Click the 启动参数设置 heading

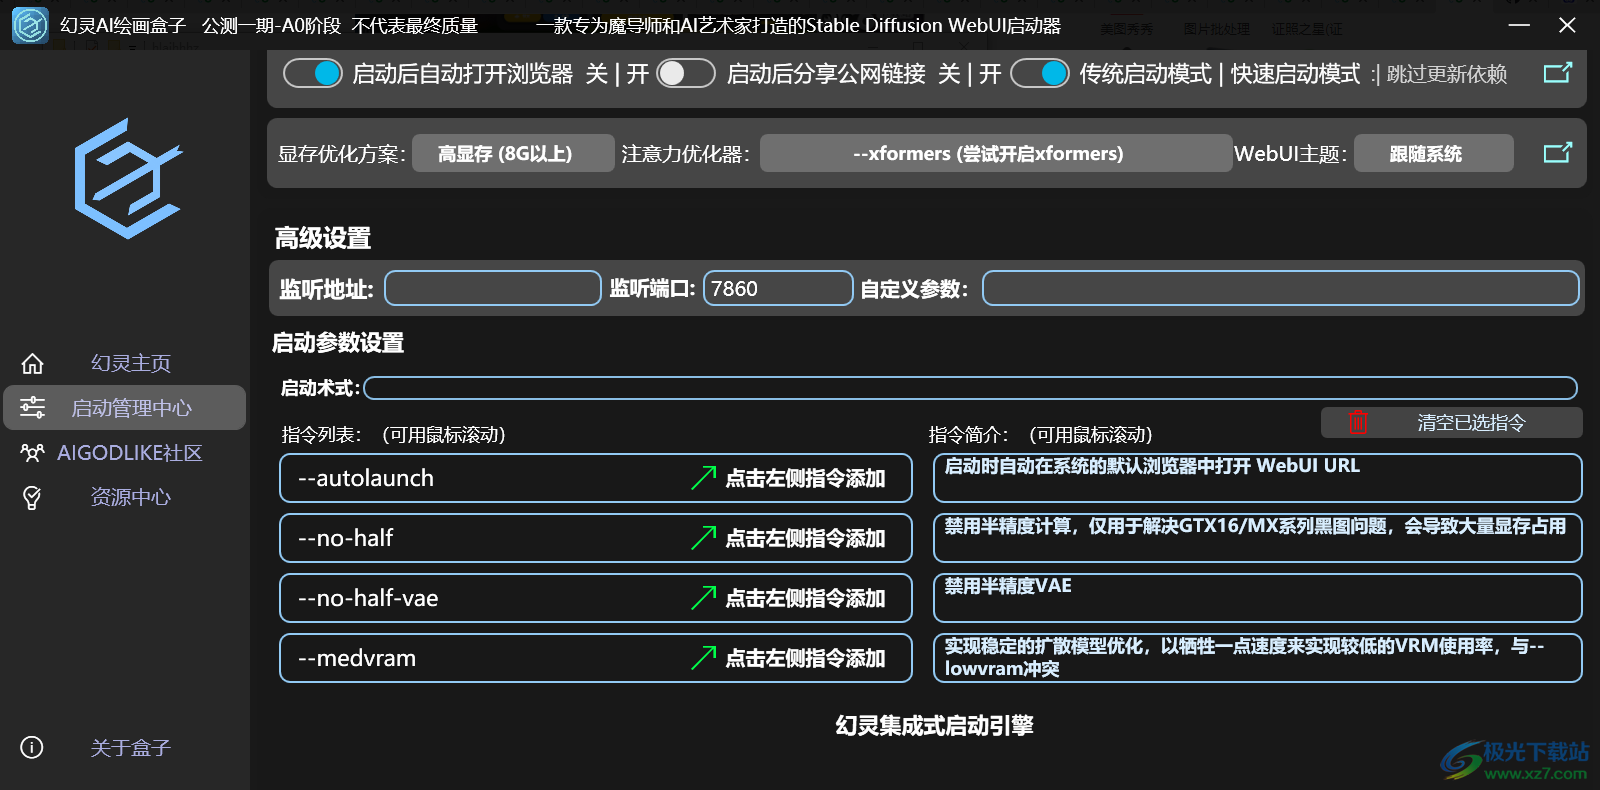338,342
